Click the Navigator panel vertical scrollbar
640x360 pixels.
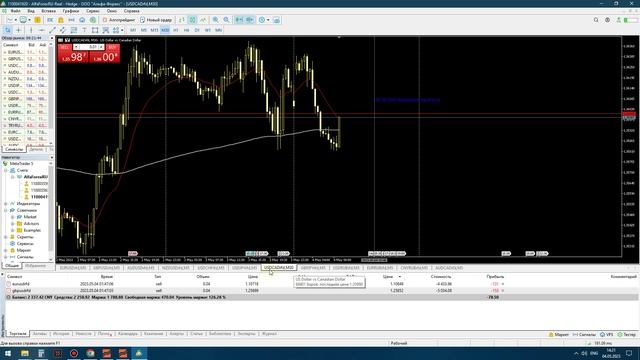[x=51, y=210]
